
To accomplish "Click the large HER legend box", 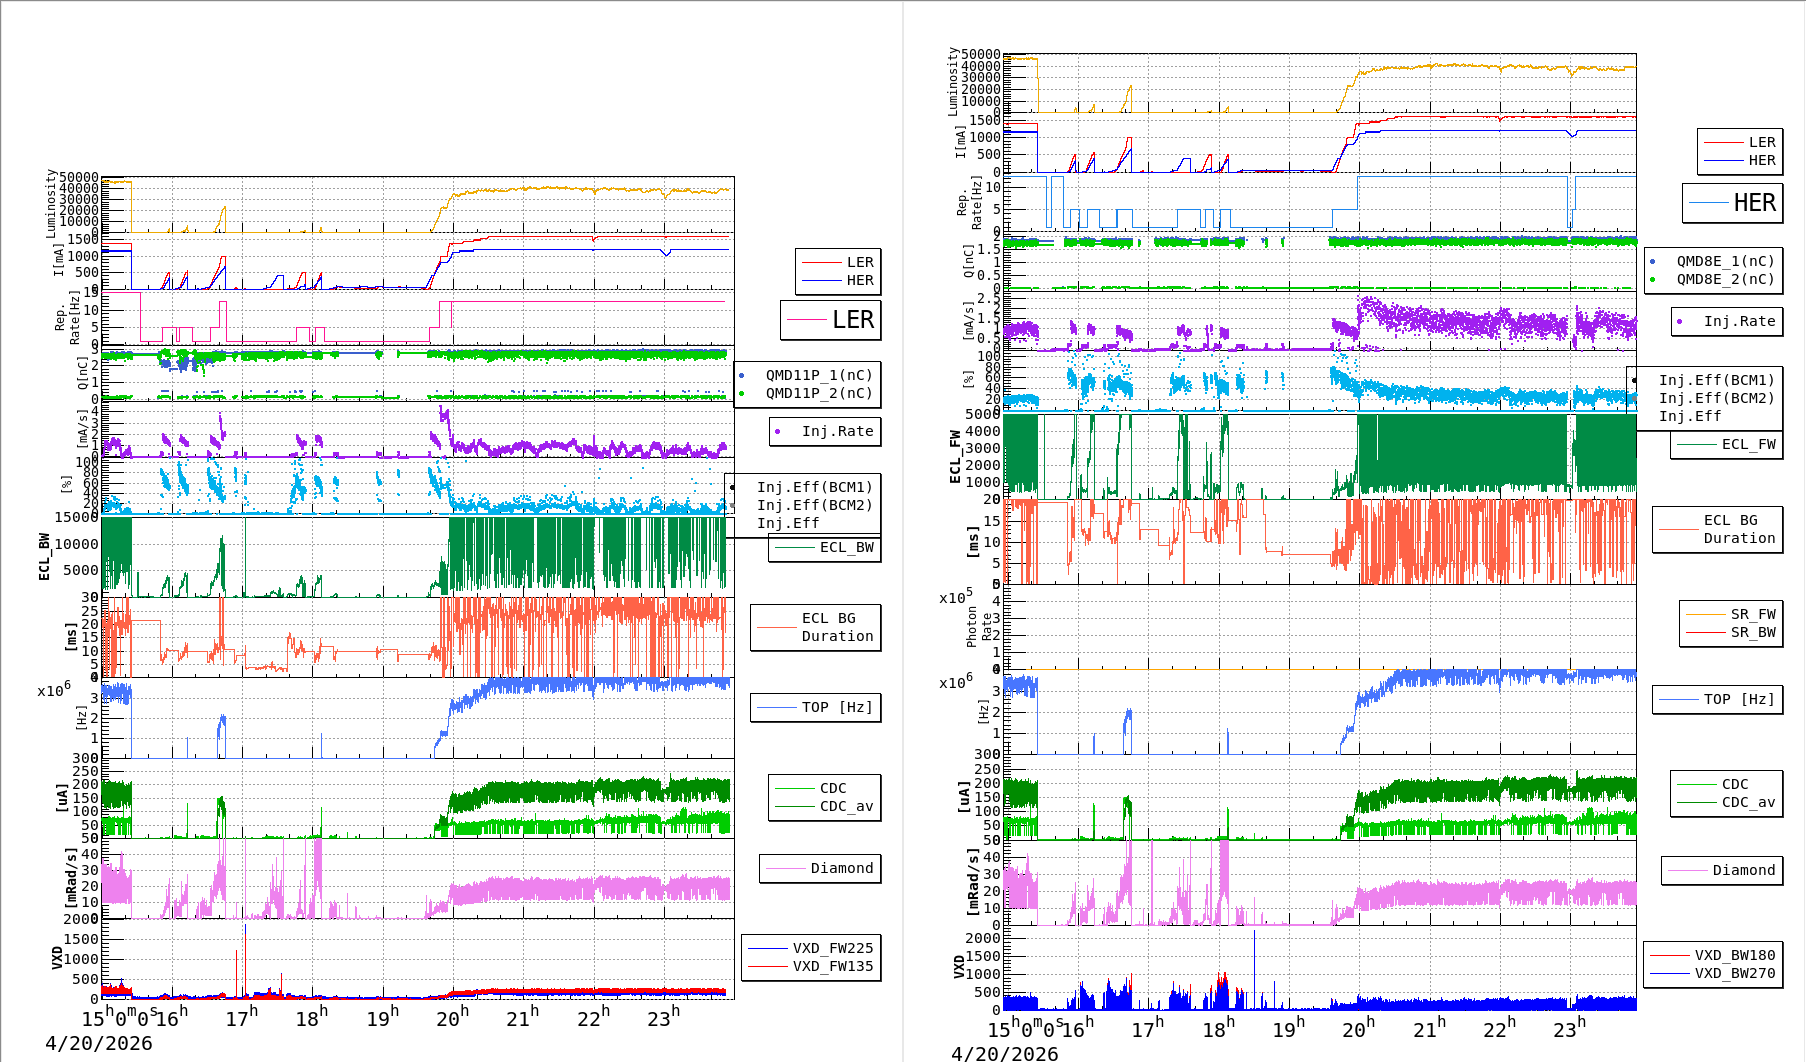I will pos(1733,203).
